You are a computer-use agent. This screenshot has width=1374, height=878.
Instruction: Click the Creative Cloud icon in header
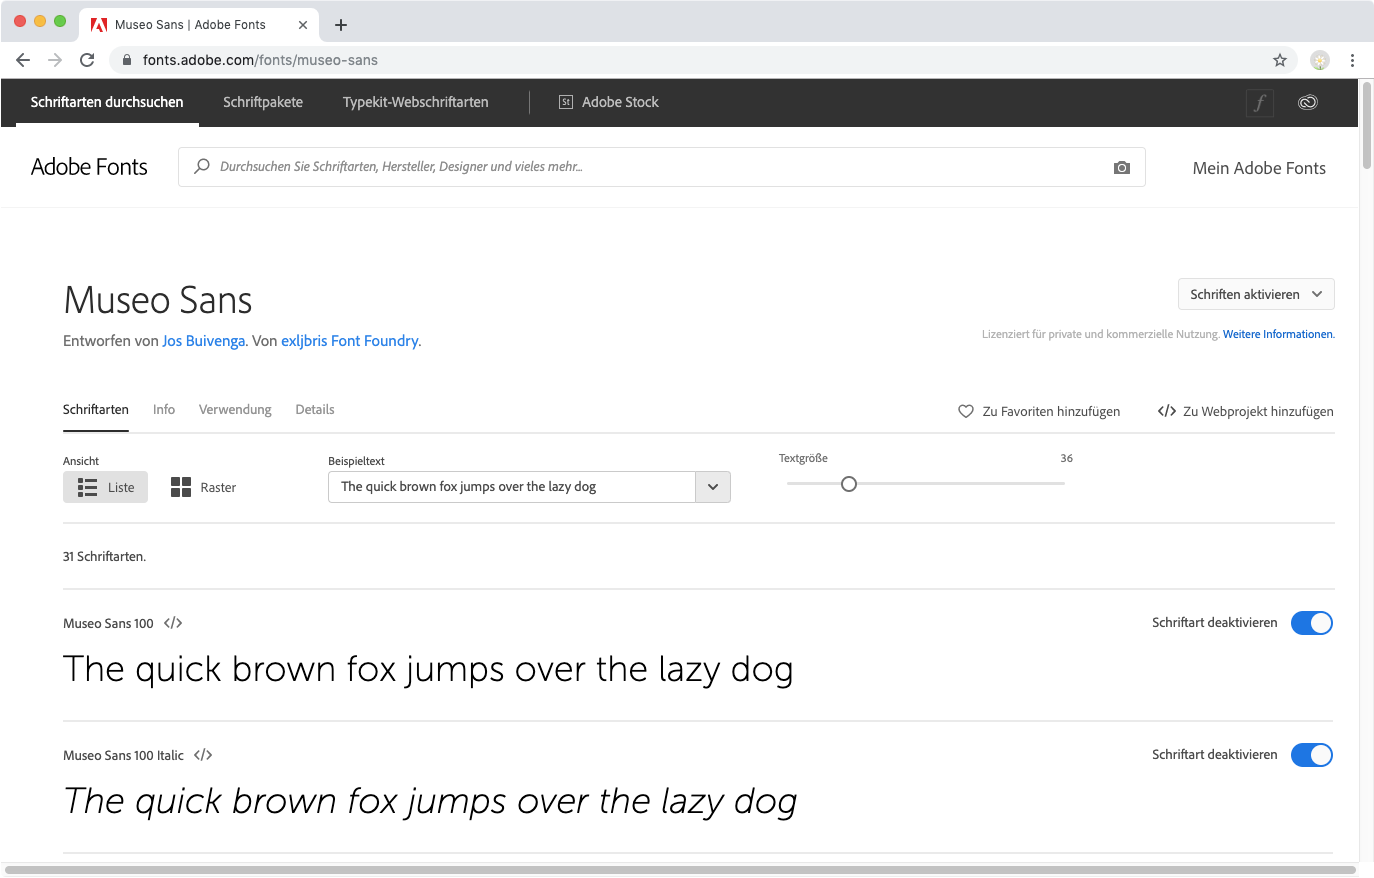tap(1307, 102)
